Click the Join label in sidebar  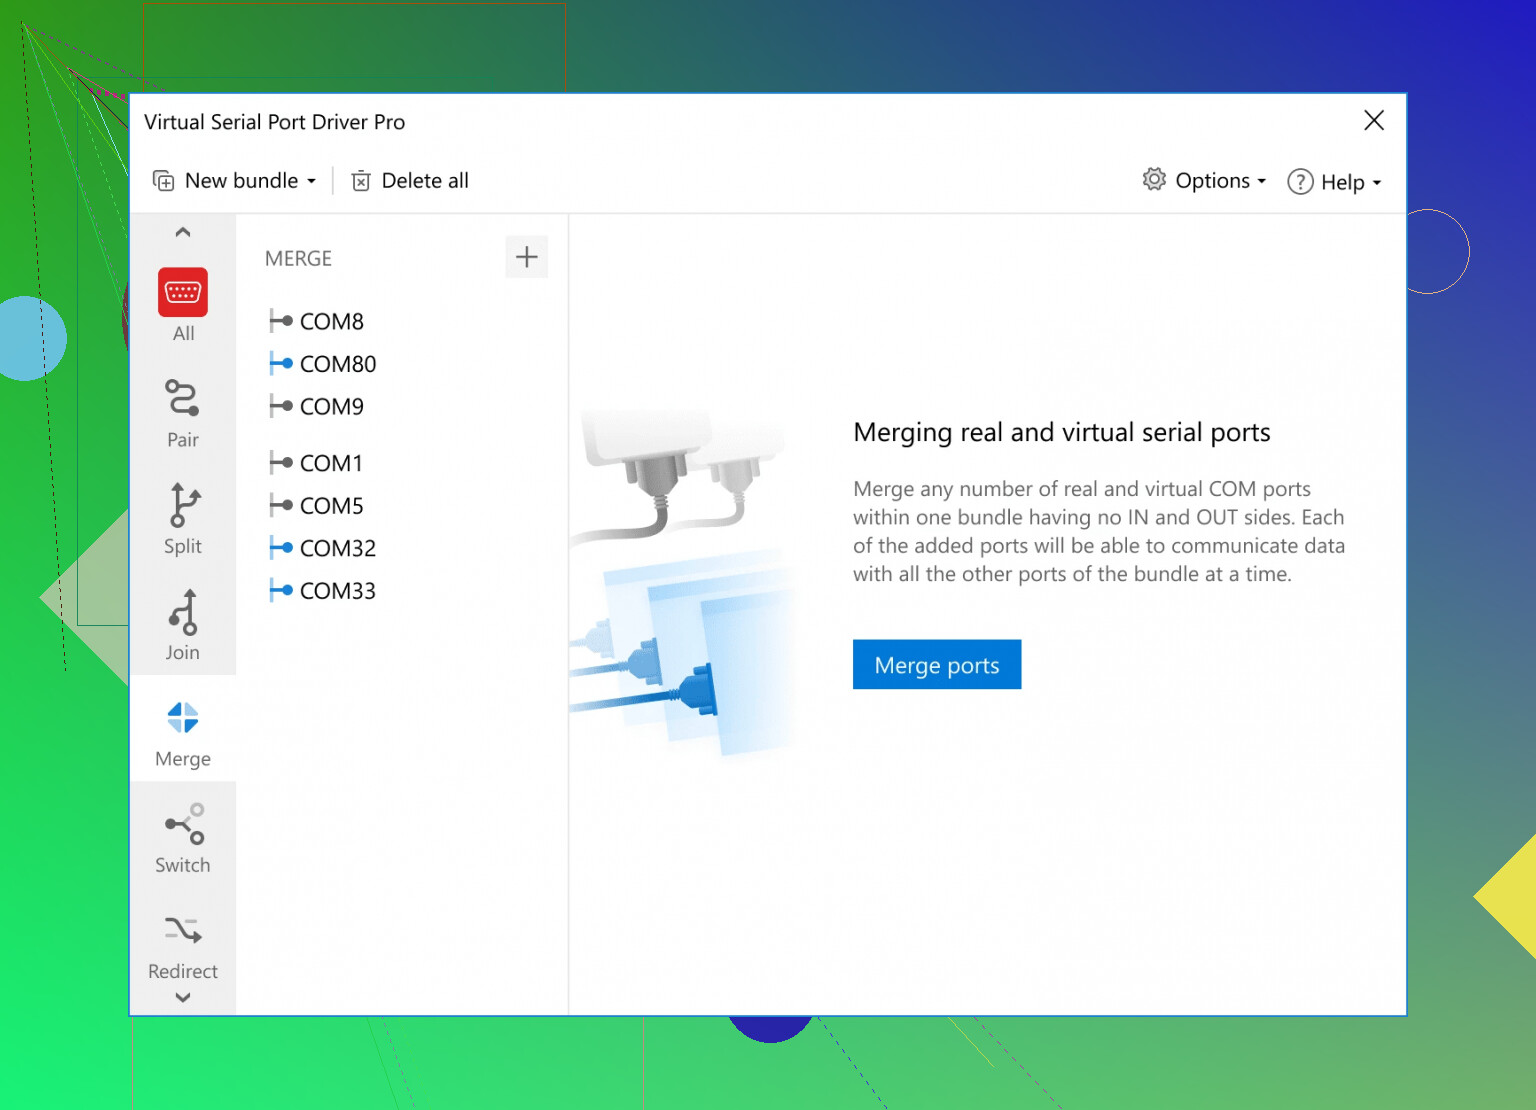point(183,652)
